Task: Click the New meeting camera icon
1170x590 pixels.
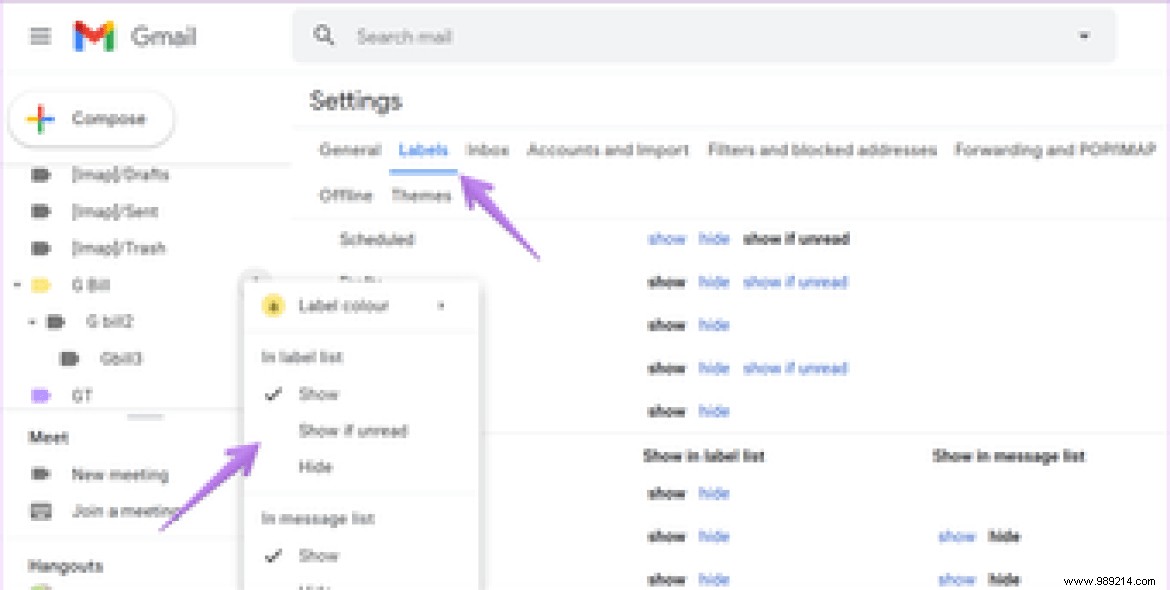Action: point(39,474)
